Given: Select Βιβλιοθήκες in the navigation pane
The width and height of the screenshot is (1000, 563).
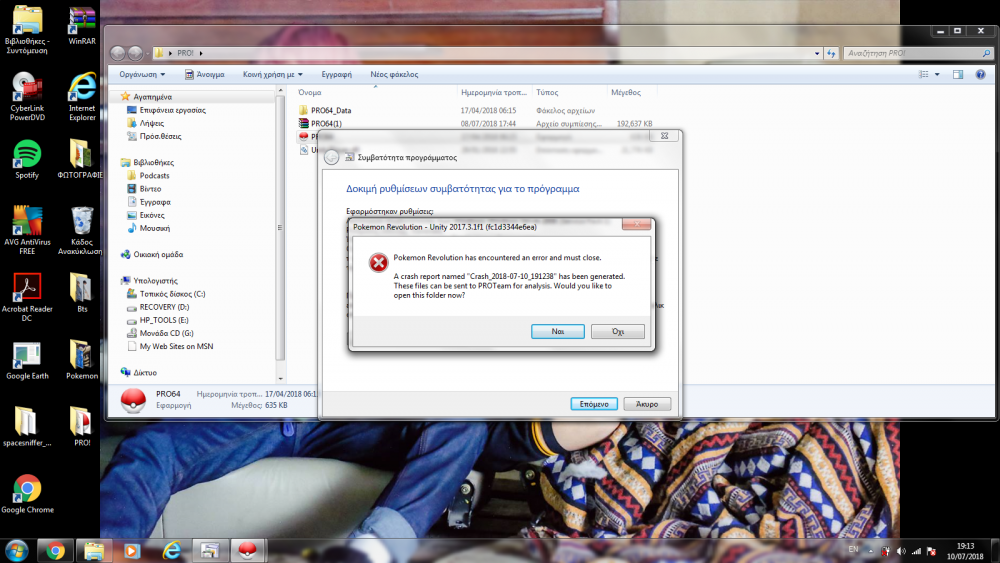Looking at the screenshot, I should click(153, 163).
